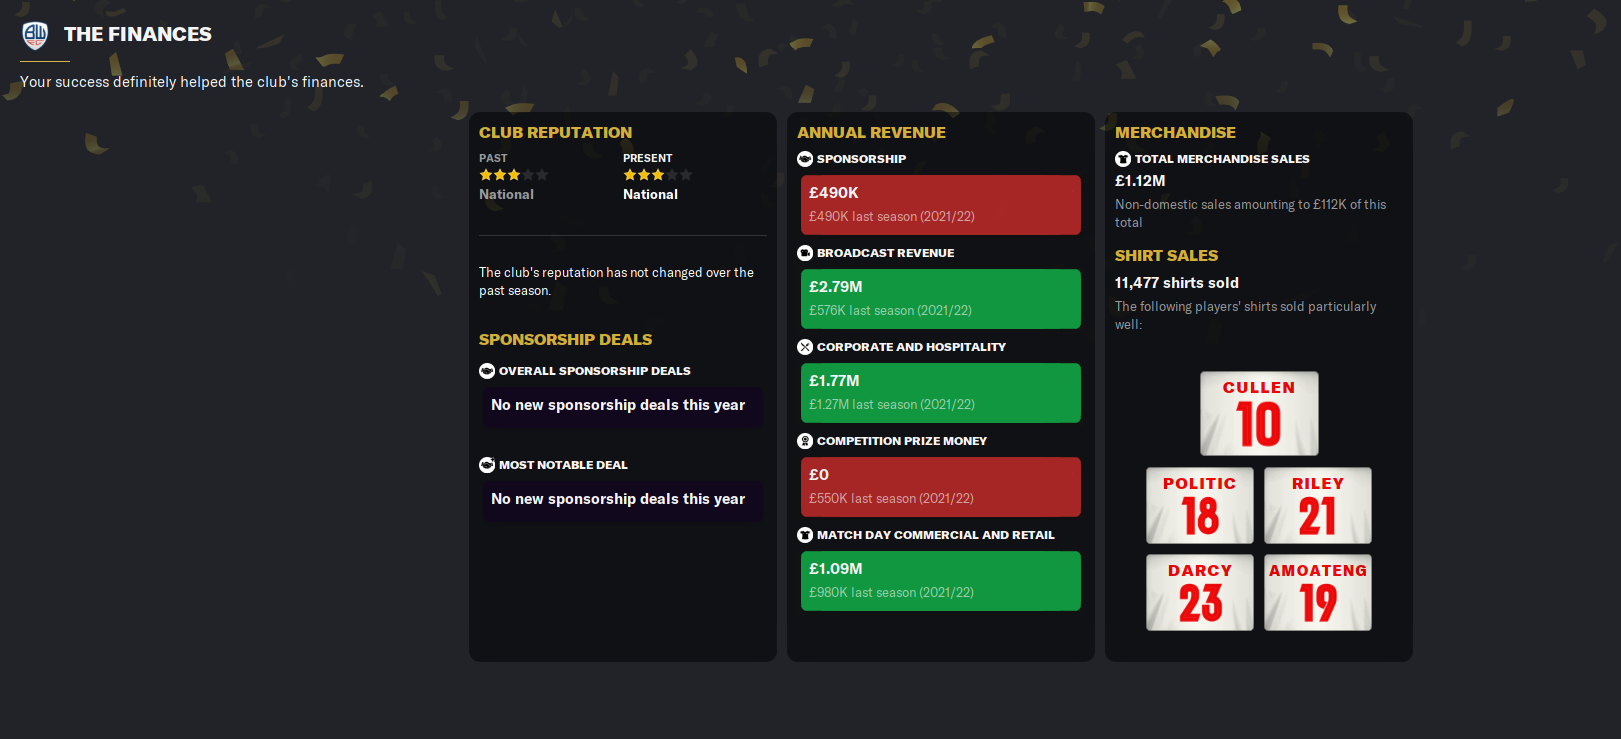This screenshot has height=739, width=1621.
Task: Click the club crest icon beside The Finances
Action: click(35, 35)
